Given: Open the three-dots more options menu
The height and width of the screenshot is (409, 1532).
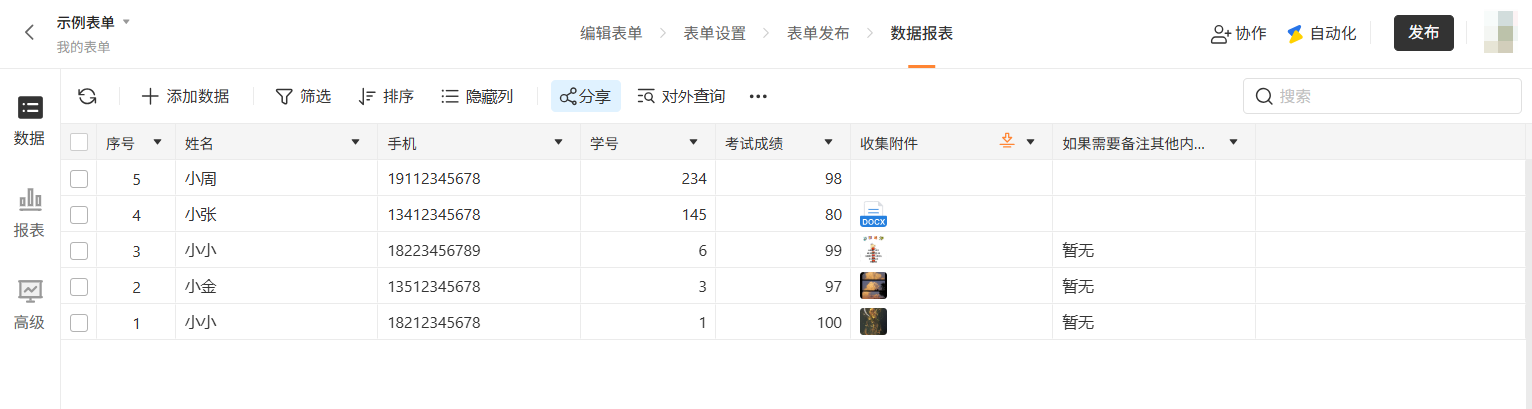Looking at the screenshot, I should pyautogui.click(x=758, y=96).
